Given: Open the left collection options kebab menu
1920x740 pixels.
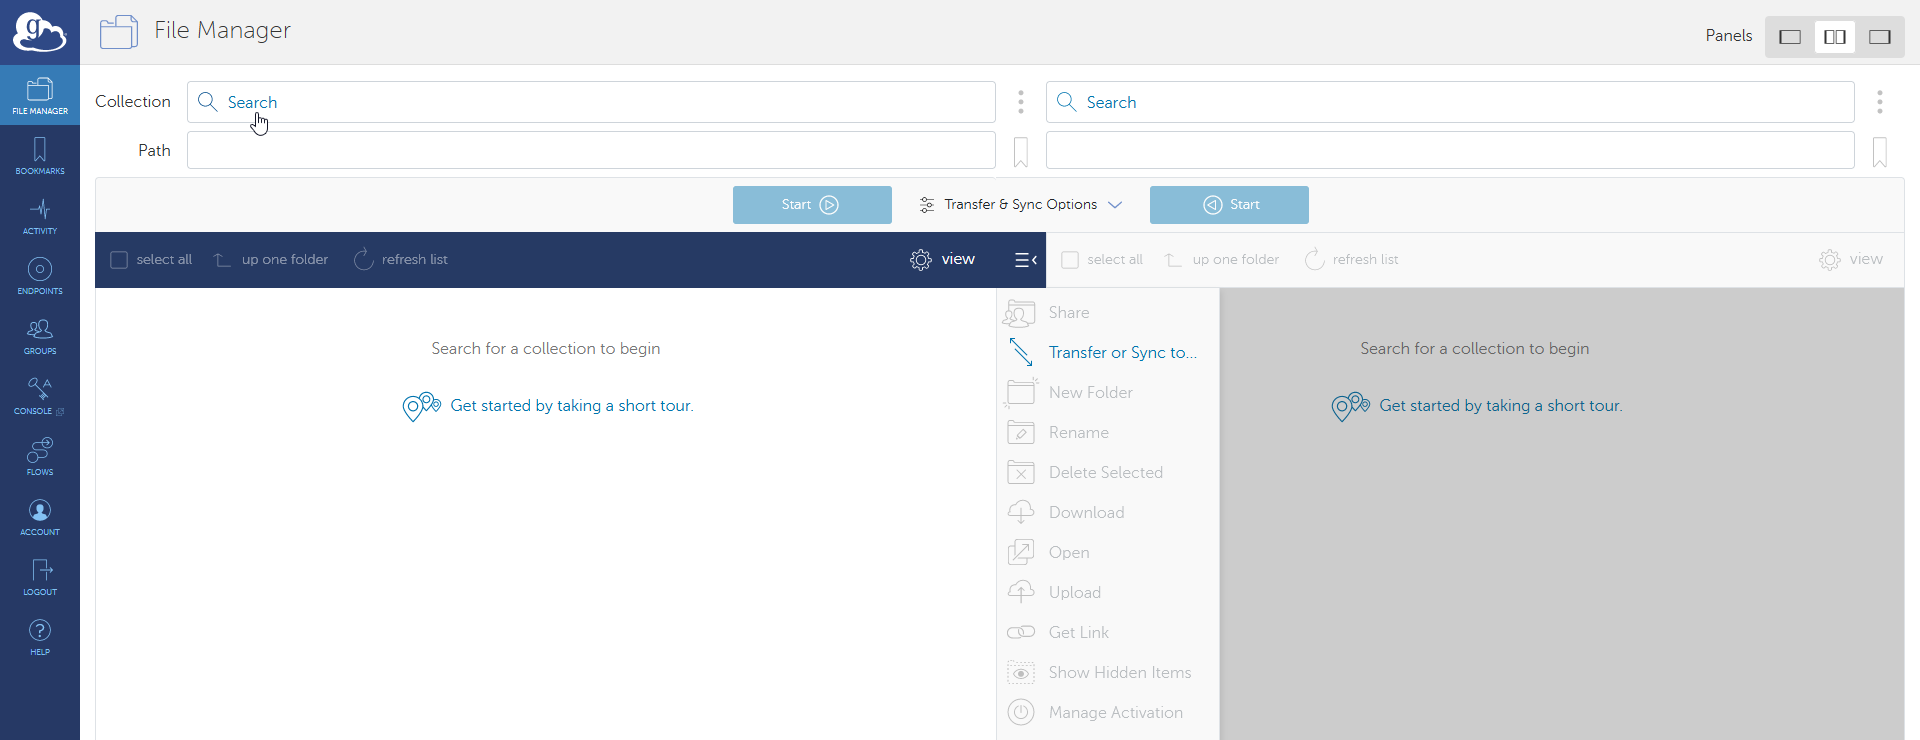Looking at the screenshot, I should (x=1020, y=101).
